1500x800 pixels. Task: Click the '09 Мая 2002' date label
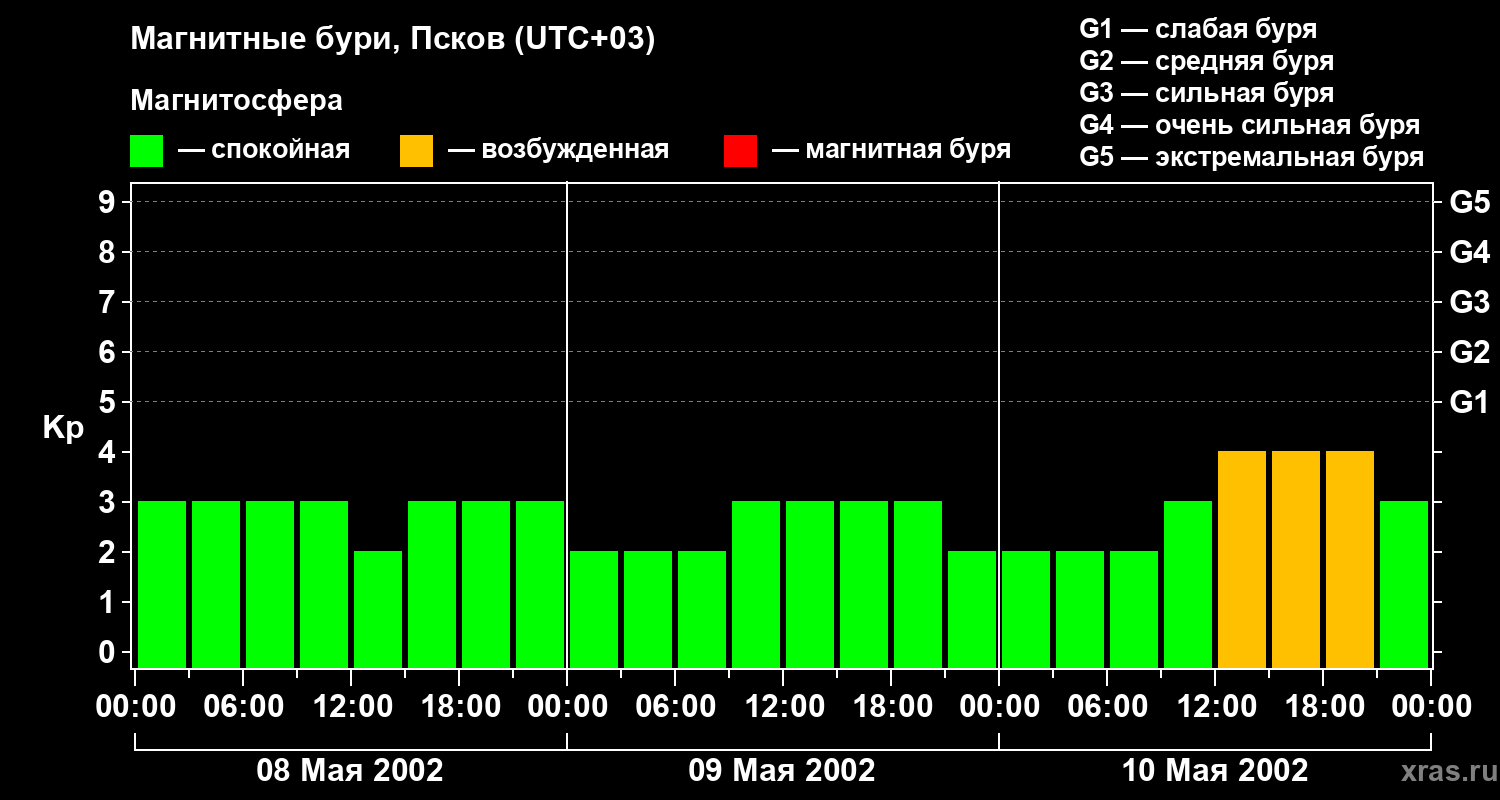[782, 770]
